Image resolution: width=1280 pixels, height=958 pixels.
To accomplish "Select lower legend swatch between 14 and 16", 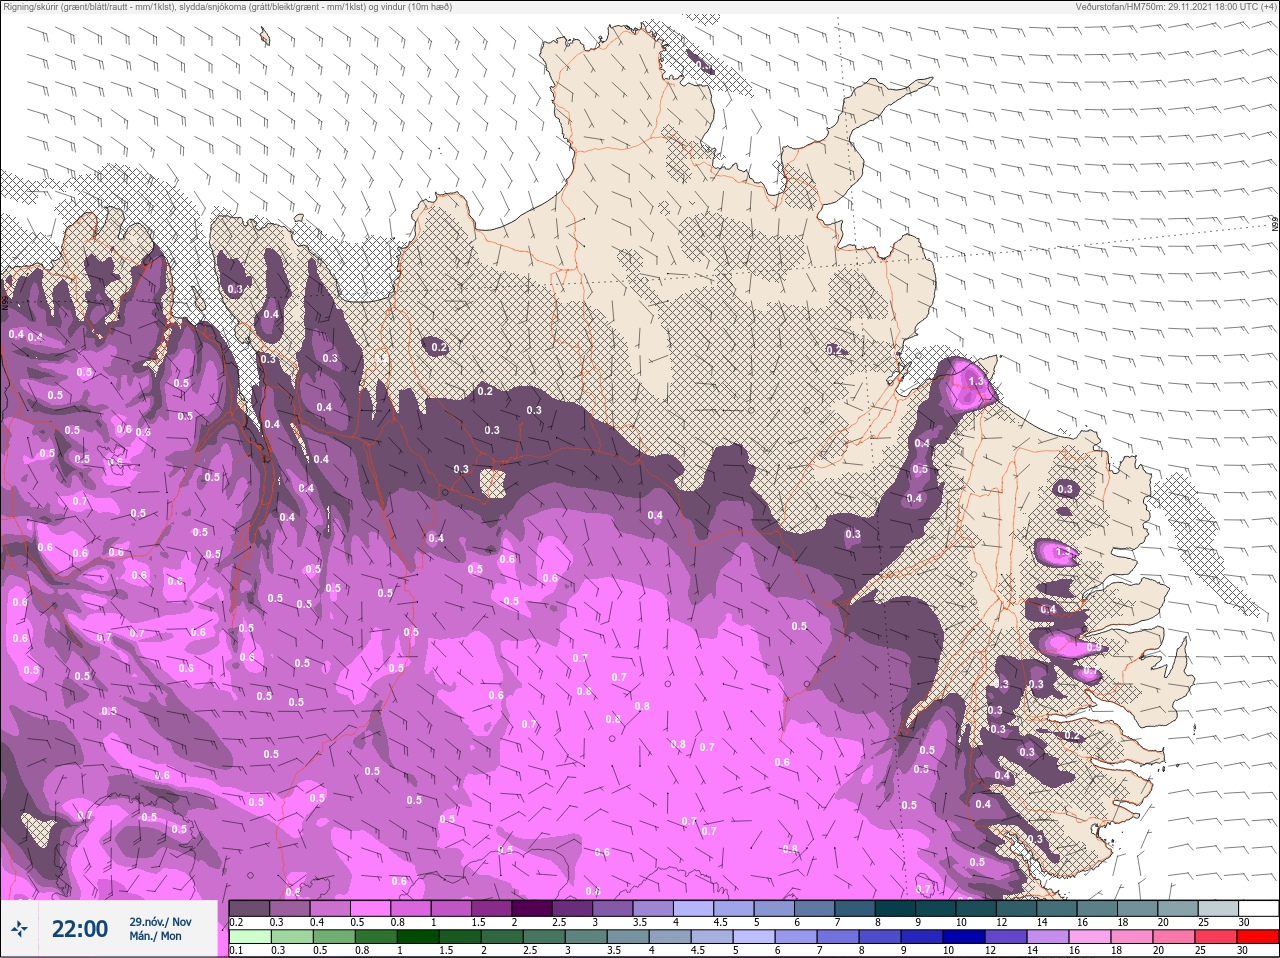I will pyautogui.click(x=1048, y=937).
